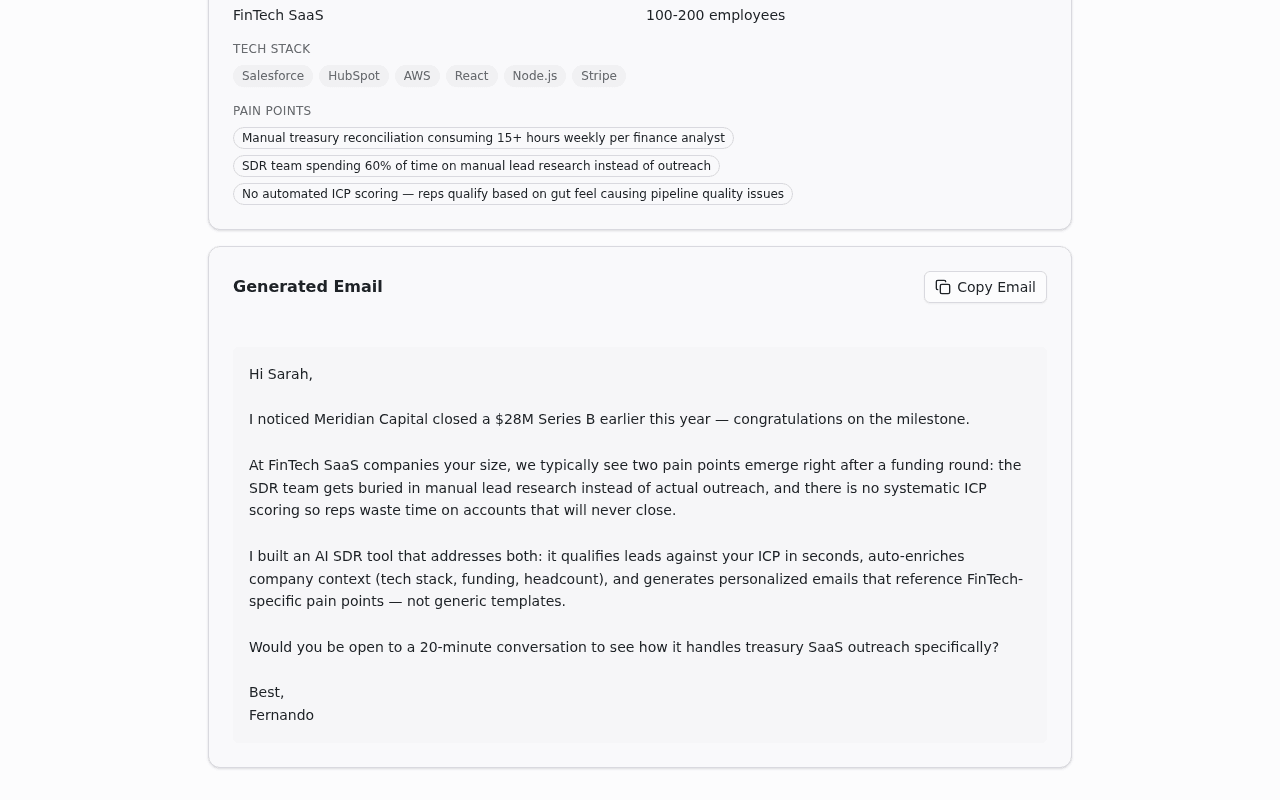Click the FinTech SaaS company label
Image resolution: width=1280 pixels, height=800 pixels.
278,15
